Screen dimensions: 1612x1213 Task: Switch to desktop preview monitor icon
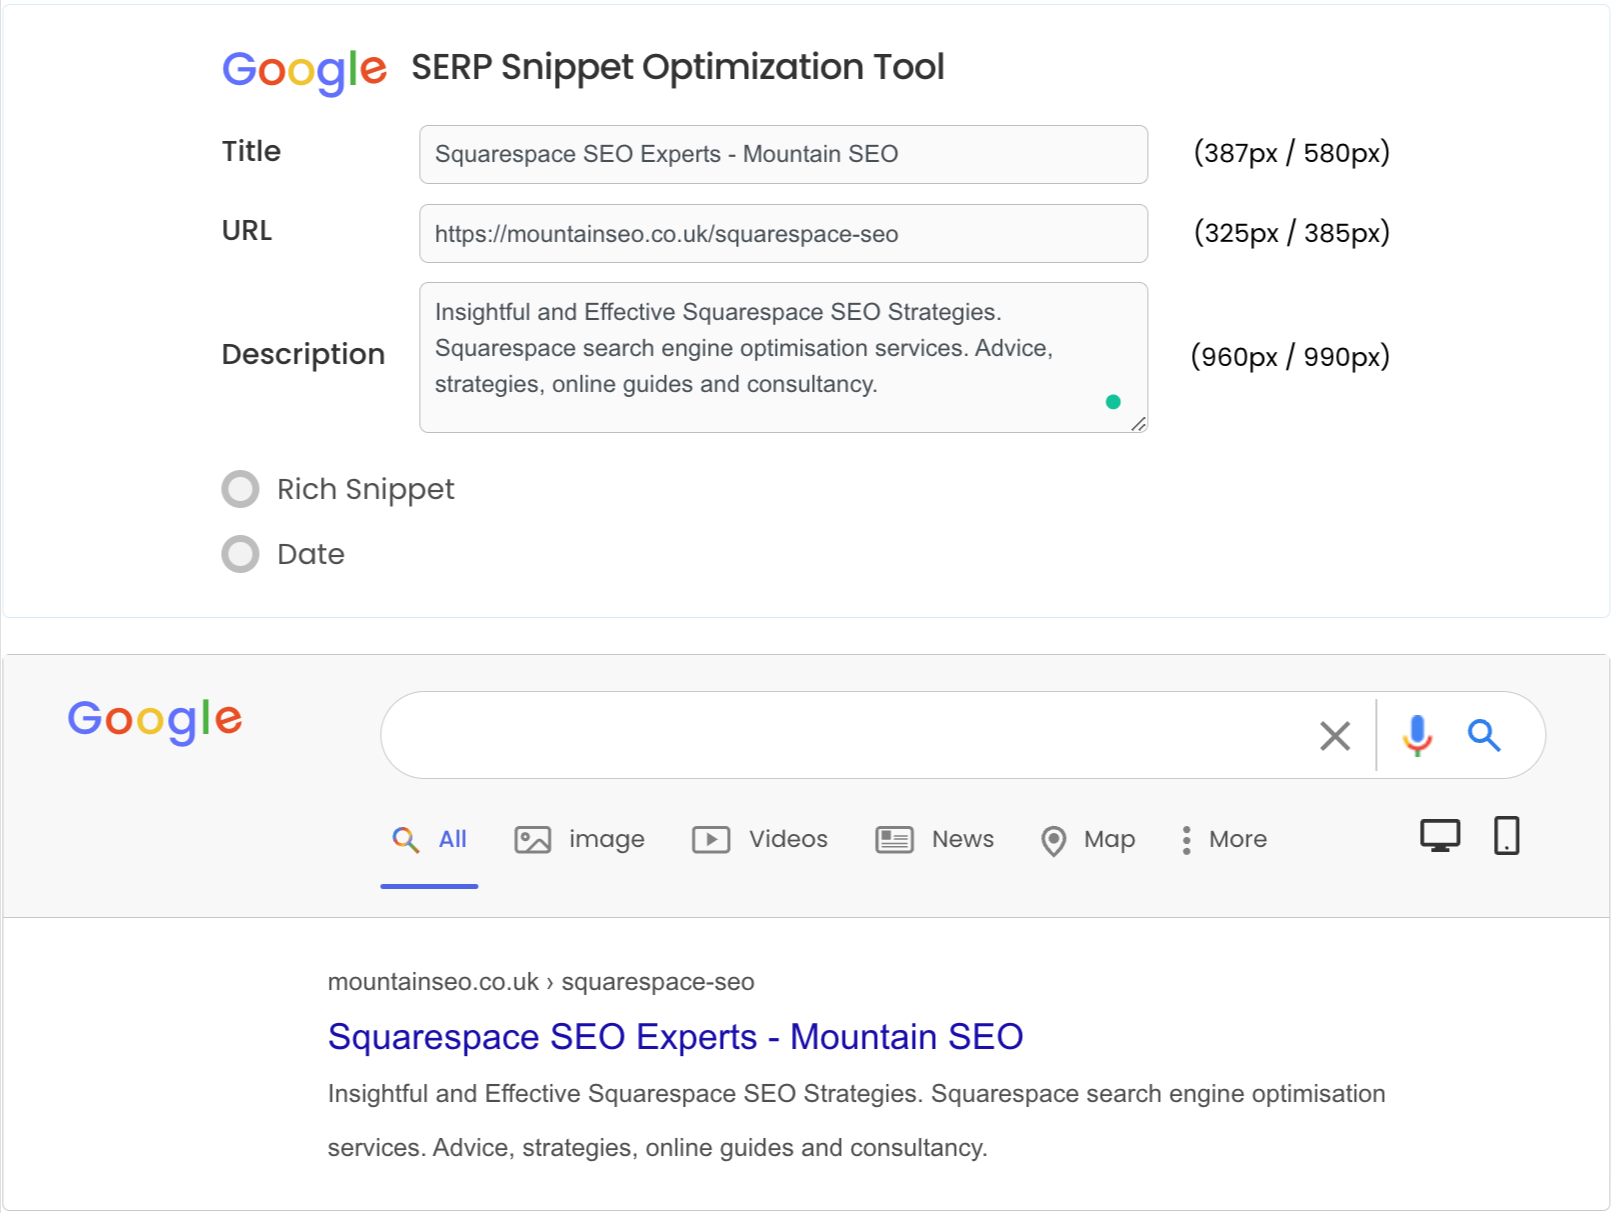click(1440, 836)
